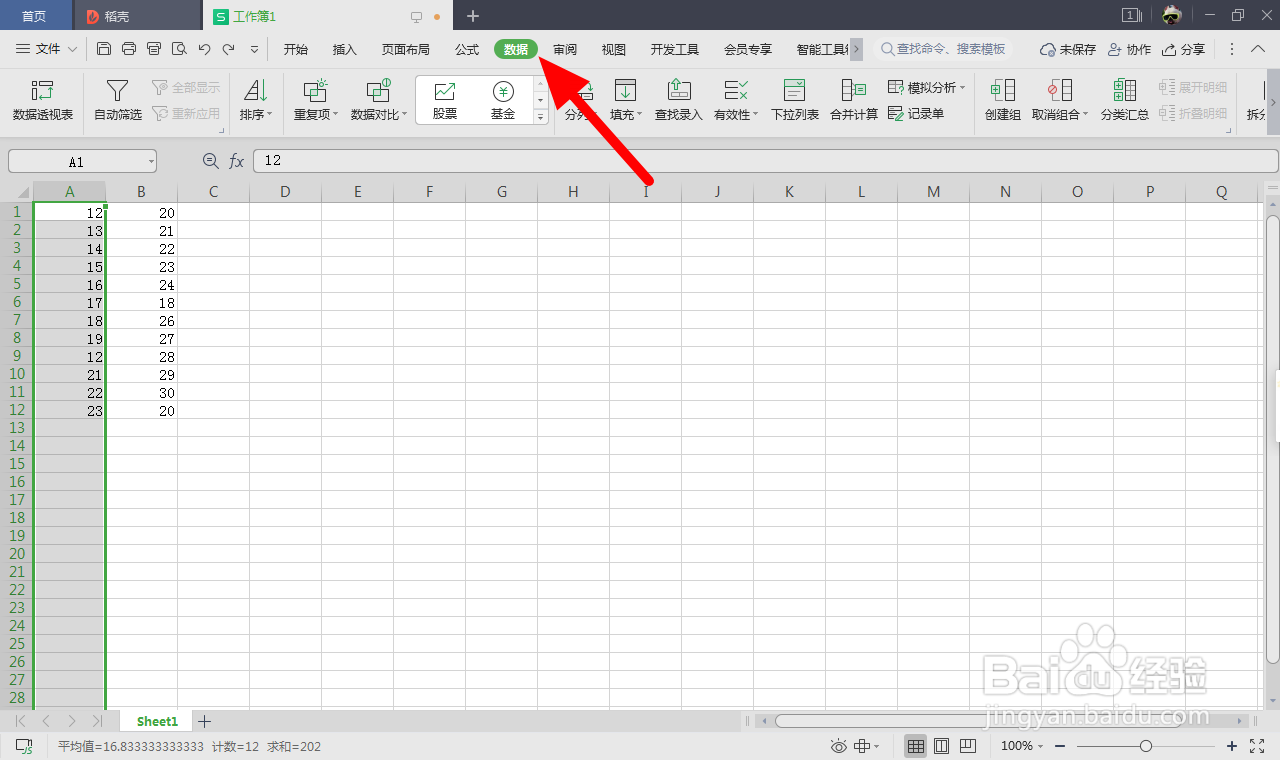
Task: Collapse the ribbon with the chevron
Action: (1258, 49)
